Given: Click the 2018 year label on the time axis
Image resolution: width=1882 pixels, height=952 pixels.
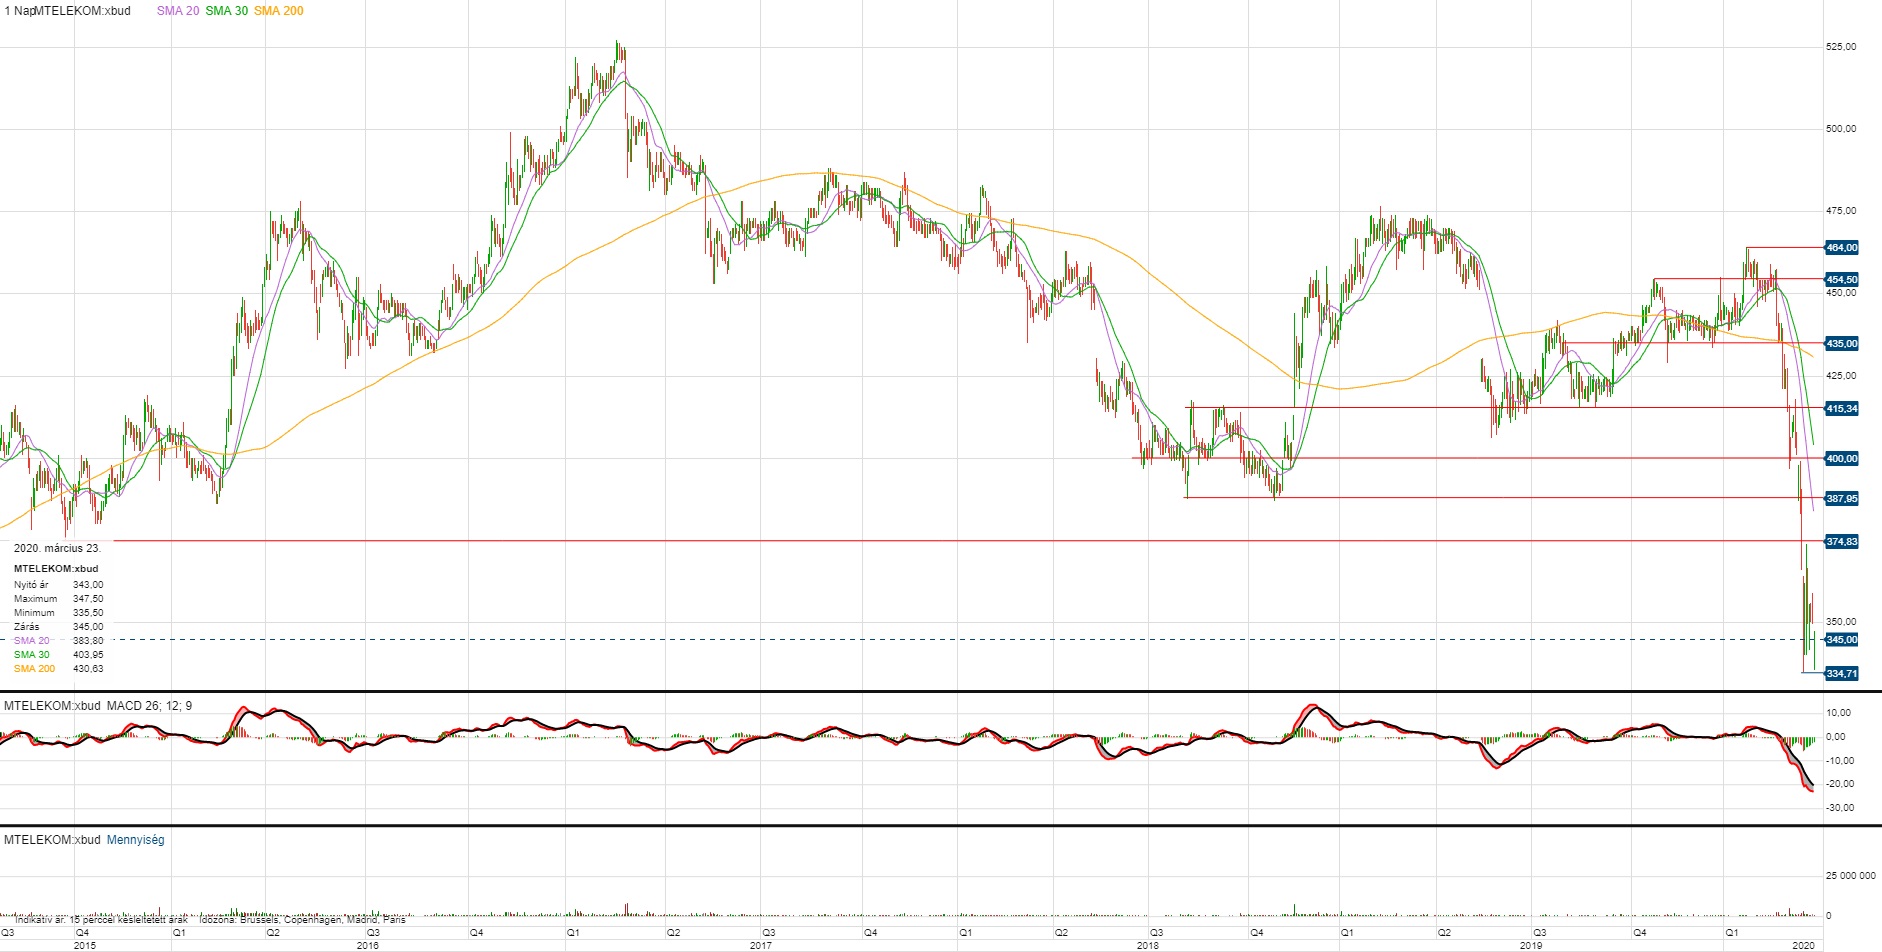Looking at the screenshot, I should coord(1148,945).
